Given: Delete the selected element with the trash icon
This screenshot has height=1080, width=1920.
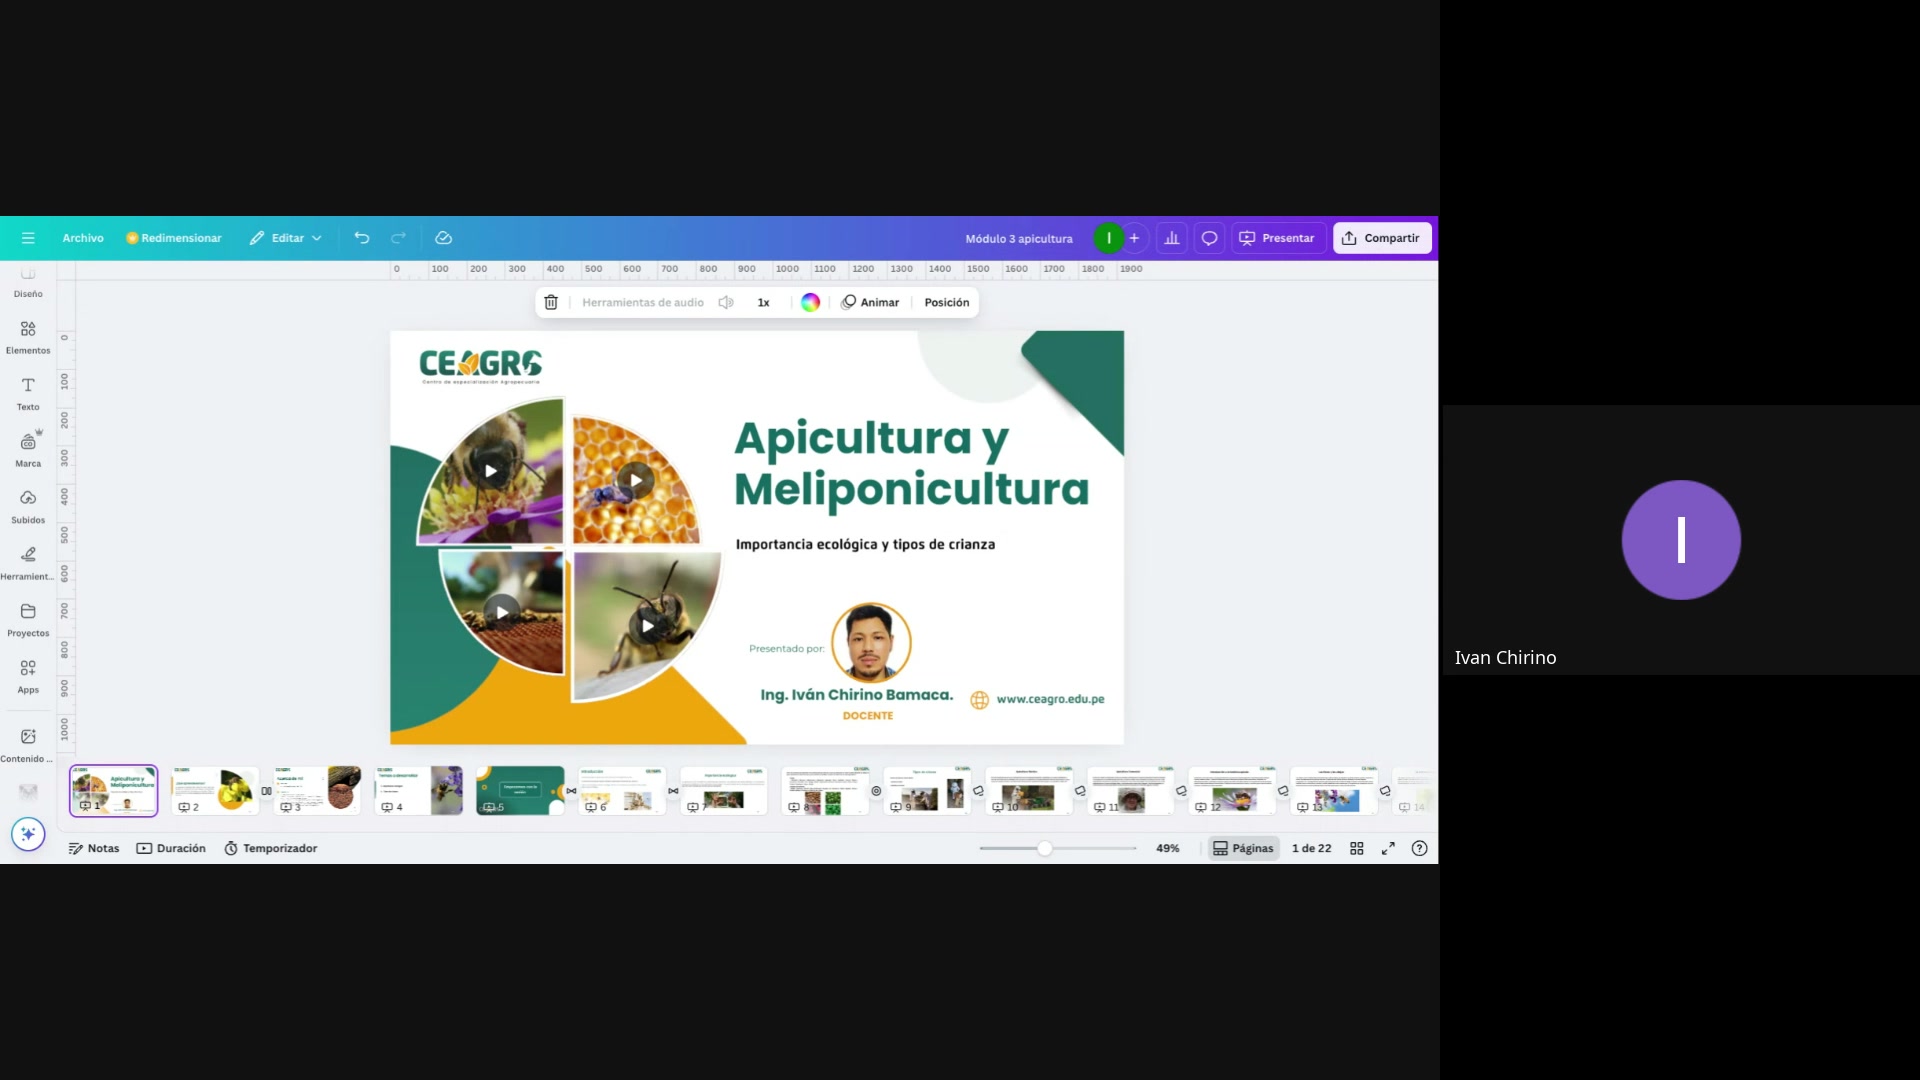Looking at the screenshot, I should click(551, 302).
